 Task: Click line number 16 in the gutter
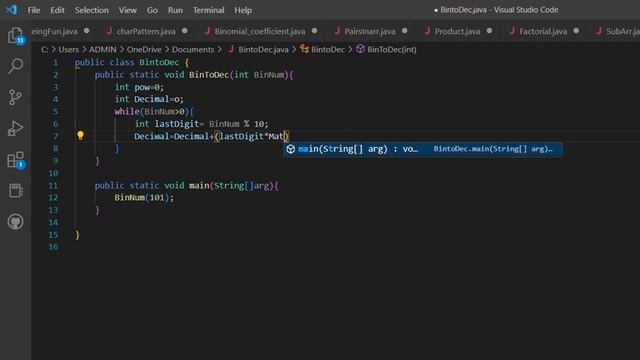(x=53, y=247)
